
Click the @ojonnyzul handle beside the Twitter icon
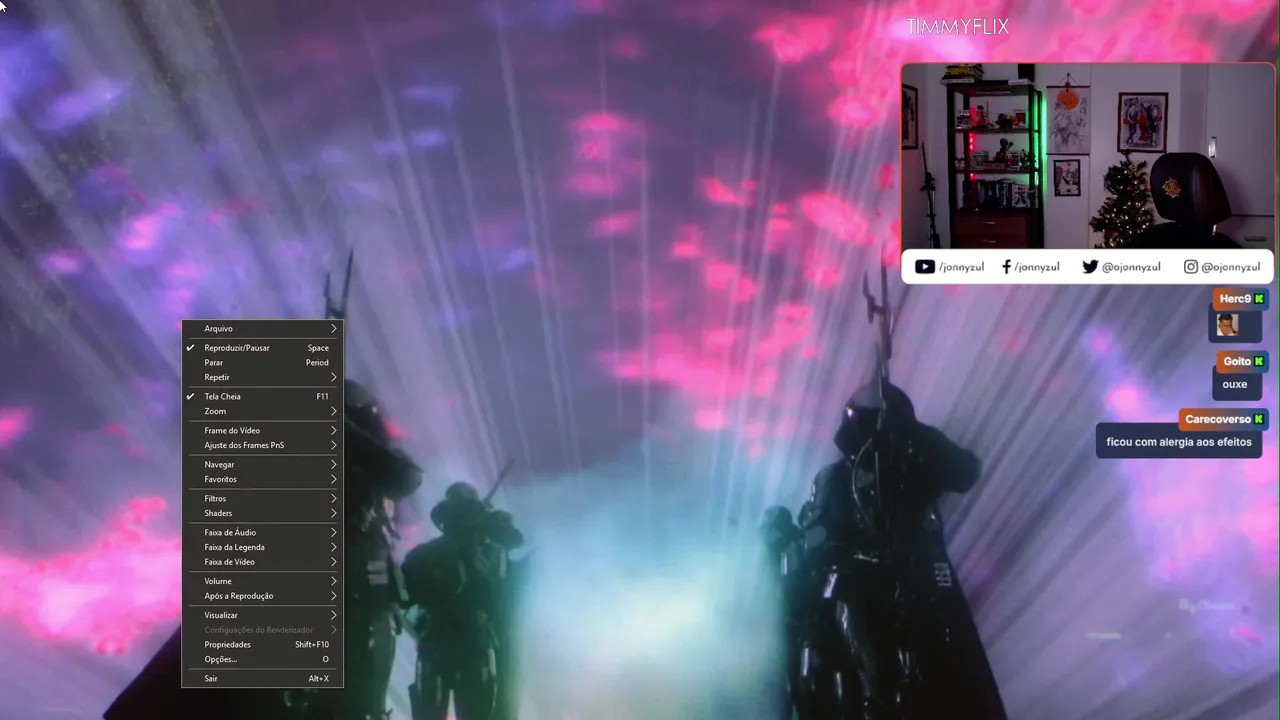(x=1131, y=267)
